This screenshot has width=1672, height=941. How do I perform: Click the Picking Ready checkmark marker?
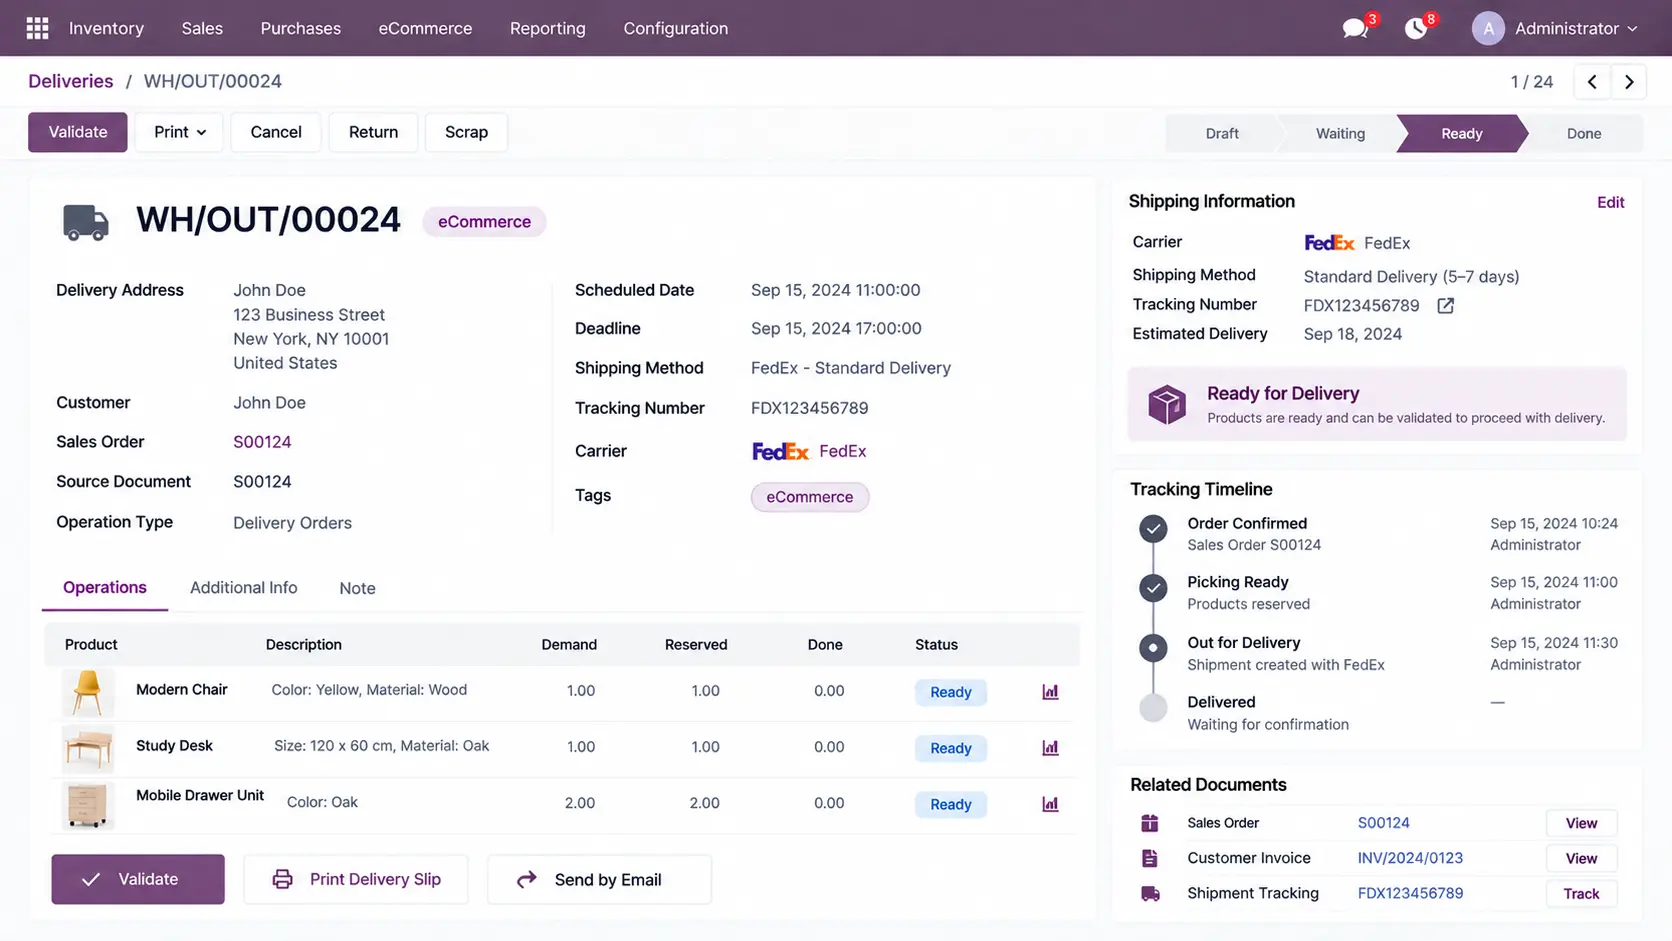pos(1153,587)
